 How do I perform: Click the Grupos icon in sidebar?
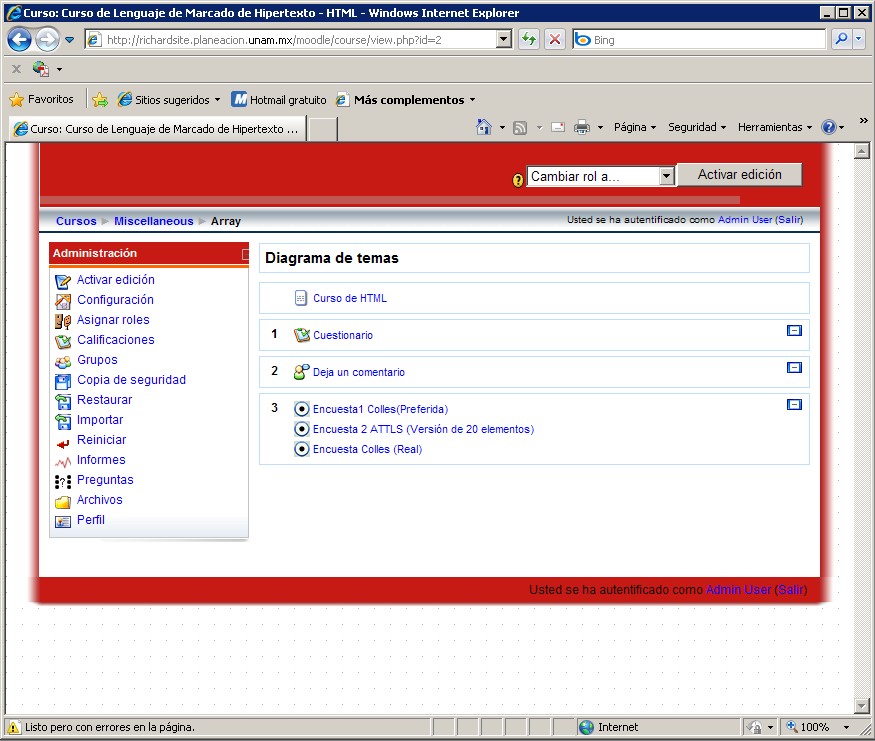63,361
